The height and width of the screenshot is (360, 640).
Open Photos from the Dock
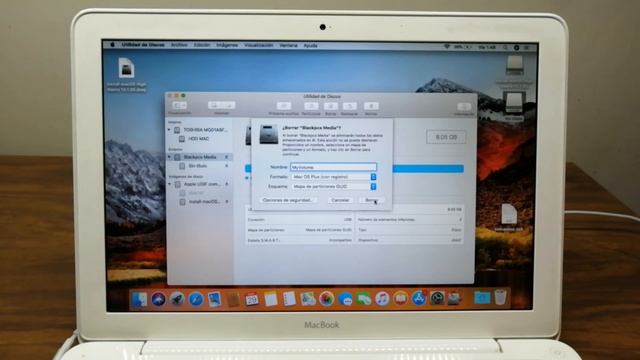click(x=326, y=299)
